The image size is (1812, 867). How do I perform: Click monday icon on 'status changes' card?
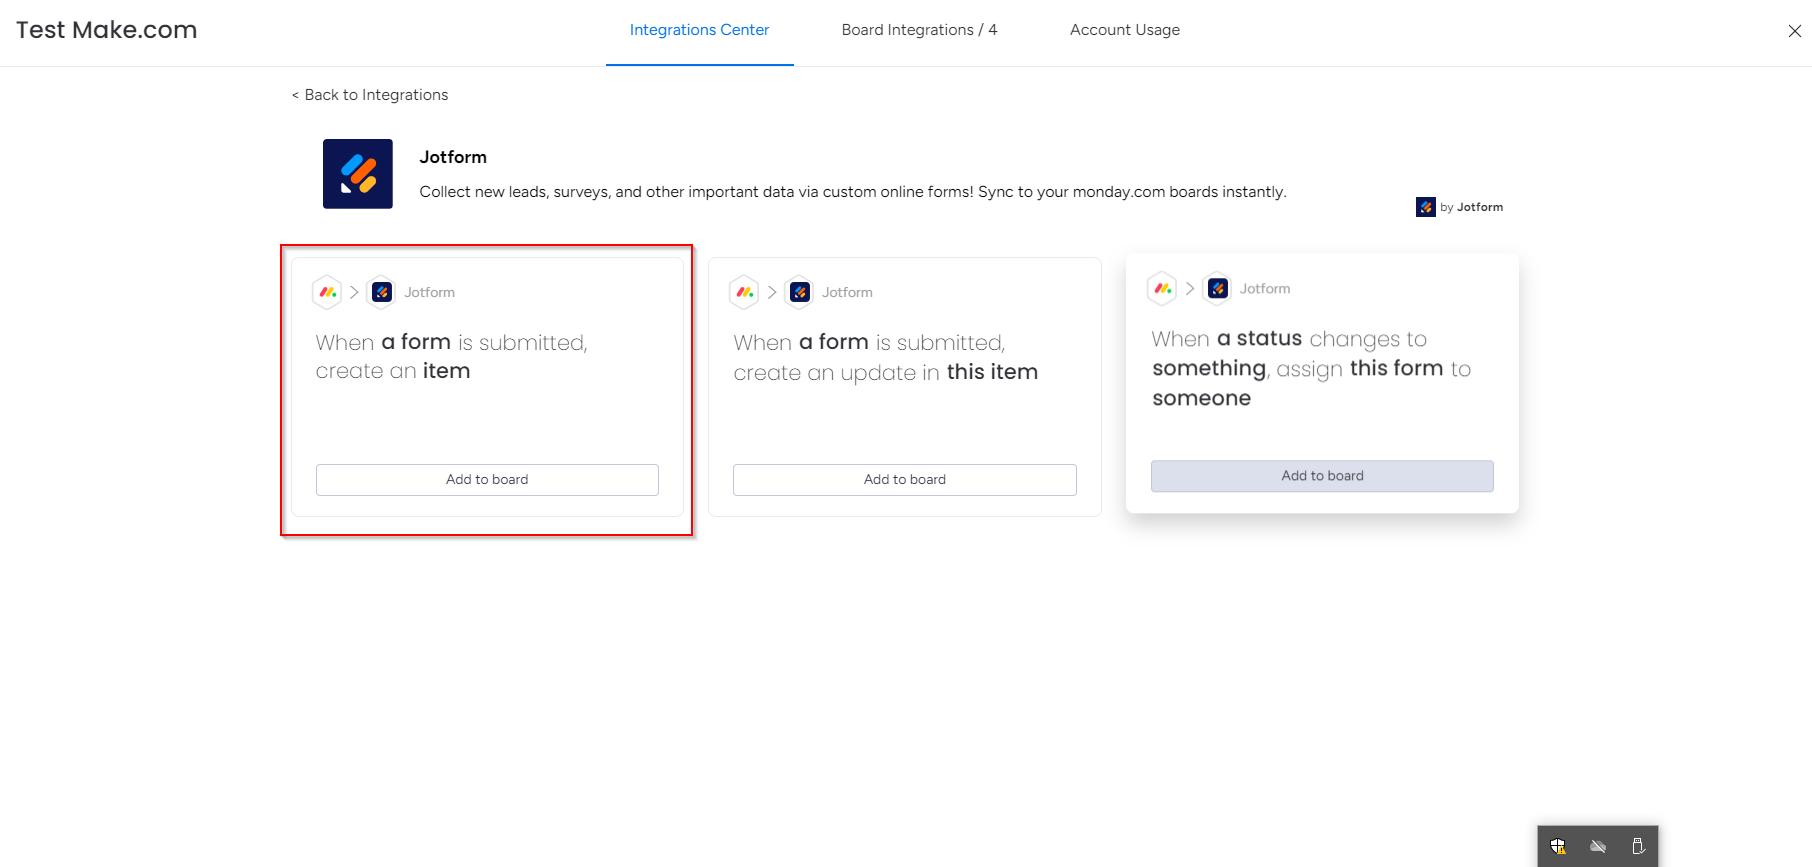[1162, 288]
